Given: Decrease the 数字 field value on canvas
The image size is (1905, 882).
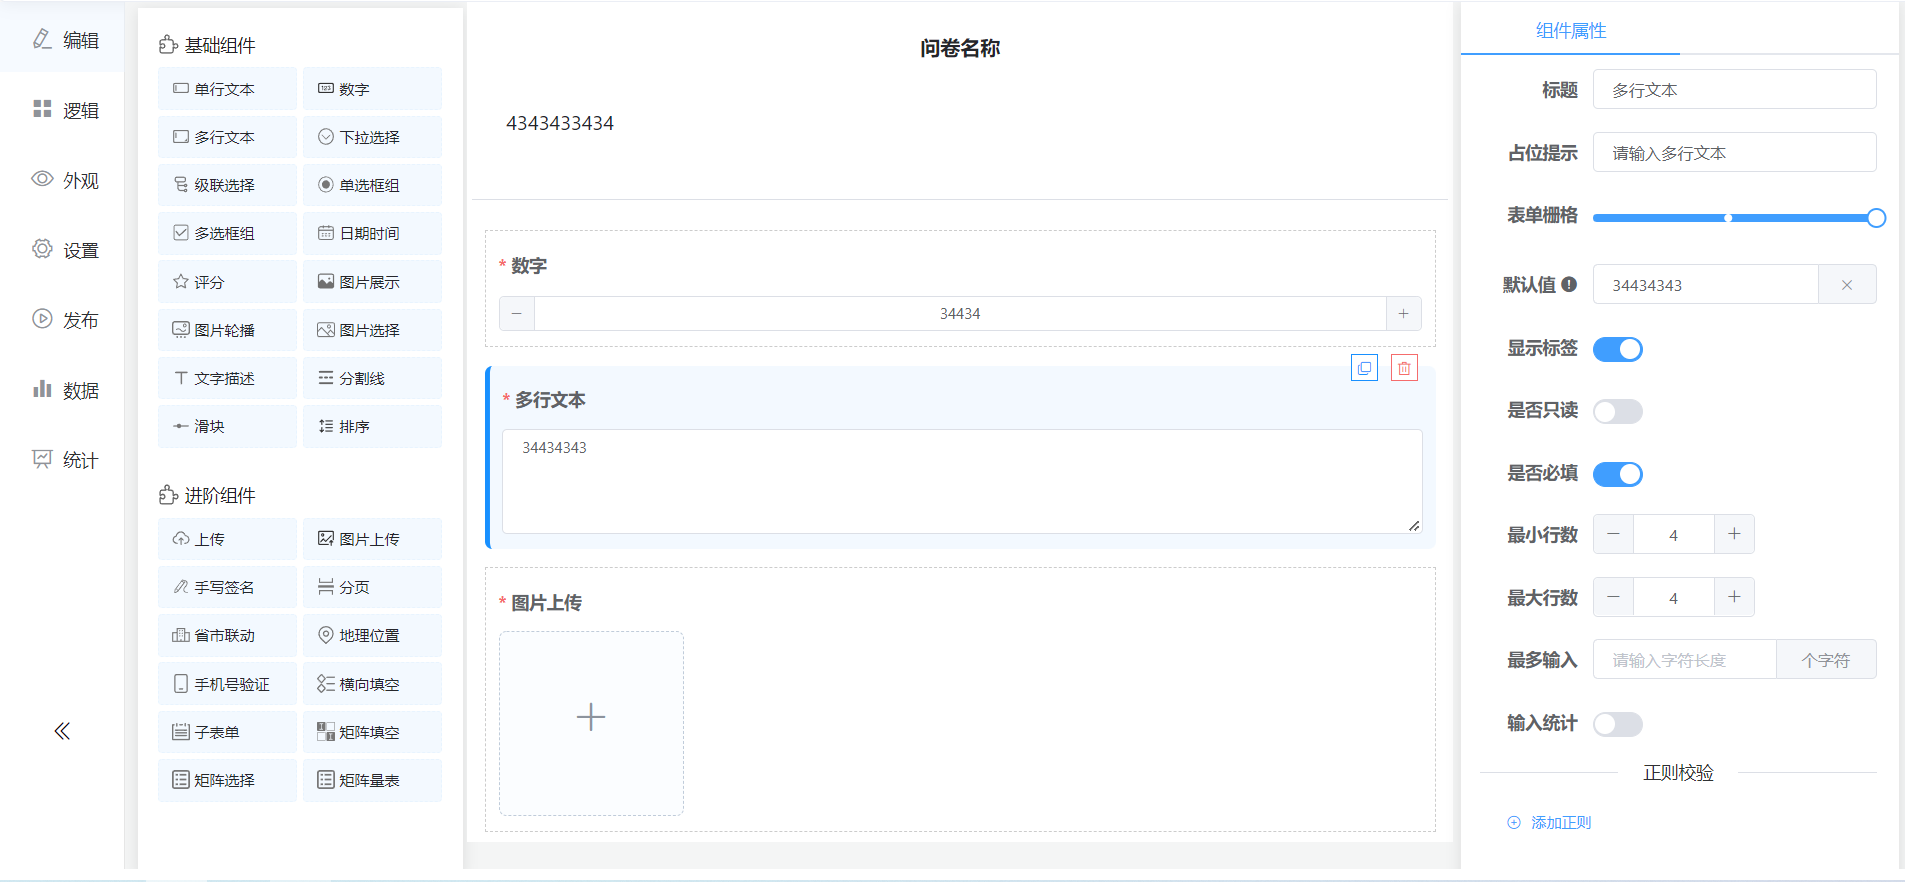Looking at the screenshot, I should pos(517,313).
